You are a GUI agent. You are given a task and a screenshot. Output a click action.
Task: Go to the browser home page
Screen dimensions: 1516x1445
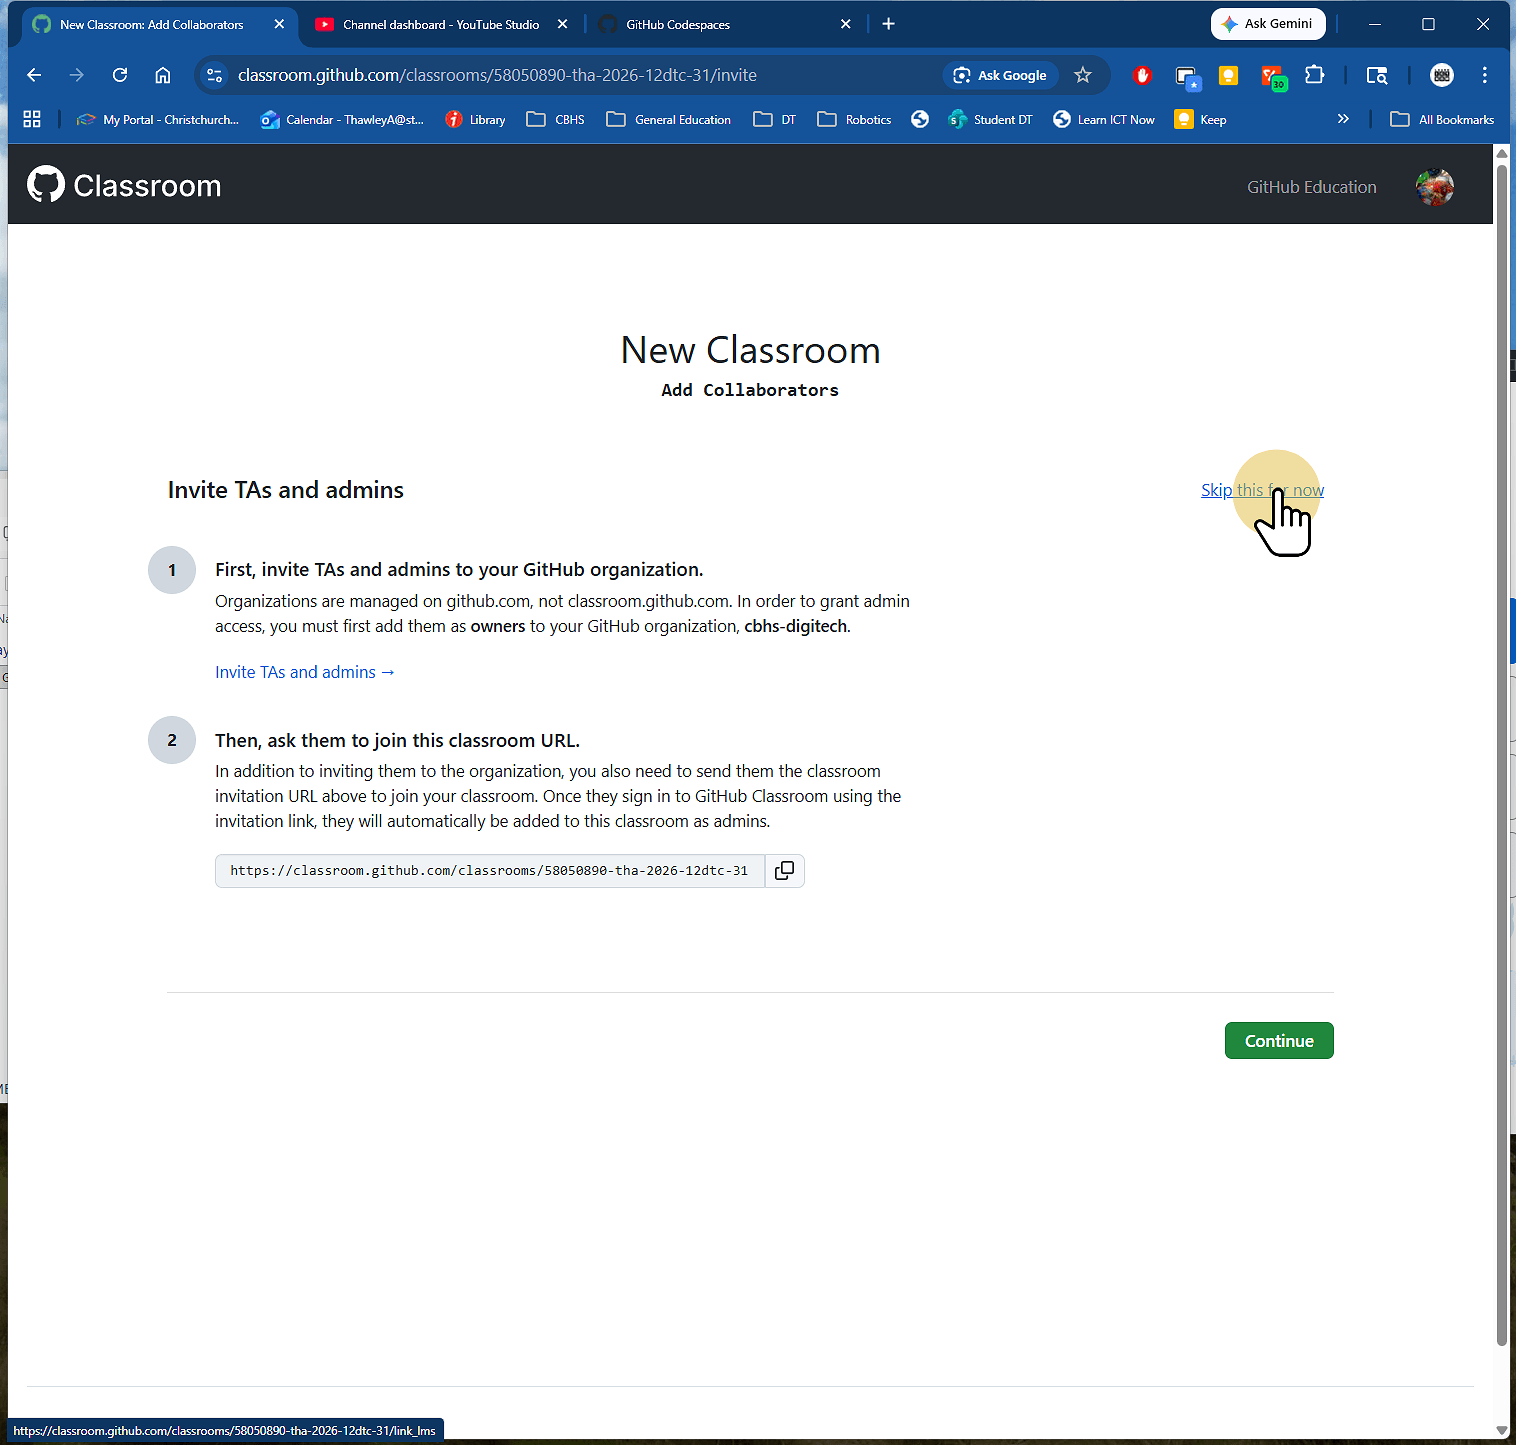pyautogui.click(x=163, y=75)
